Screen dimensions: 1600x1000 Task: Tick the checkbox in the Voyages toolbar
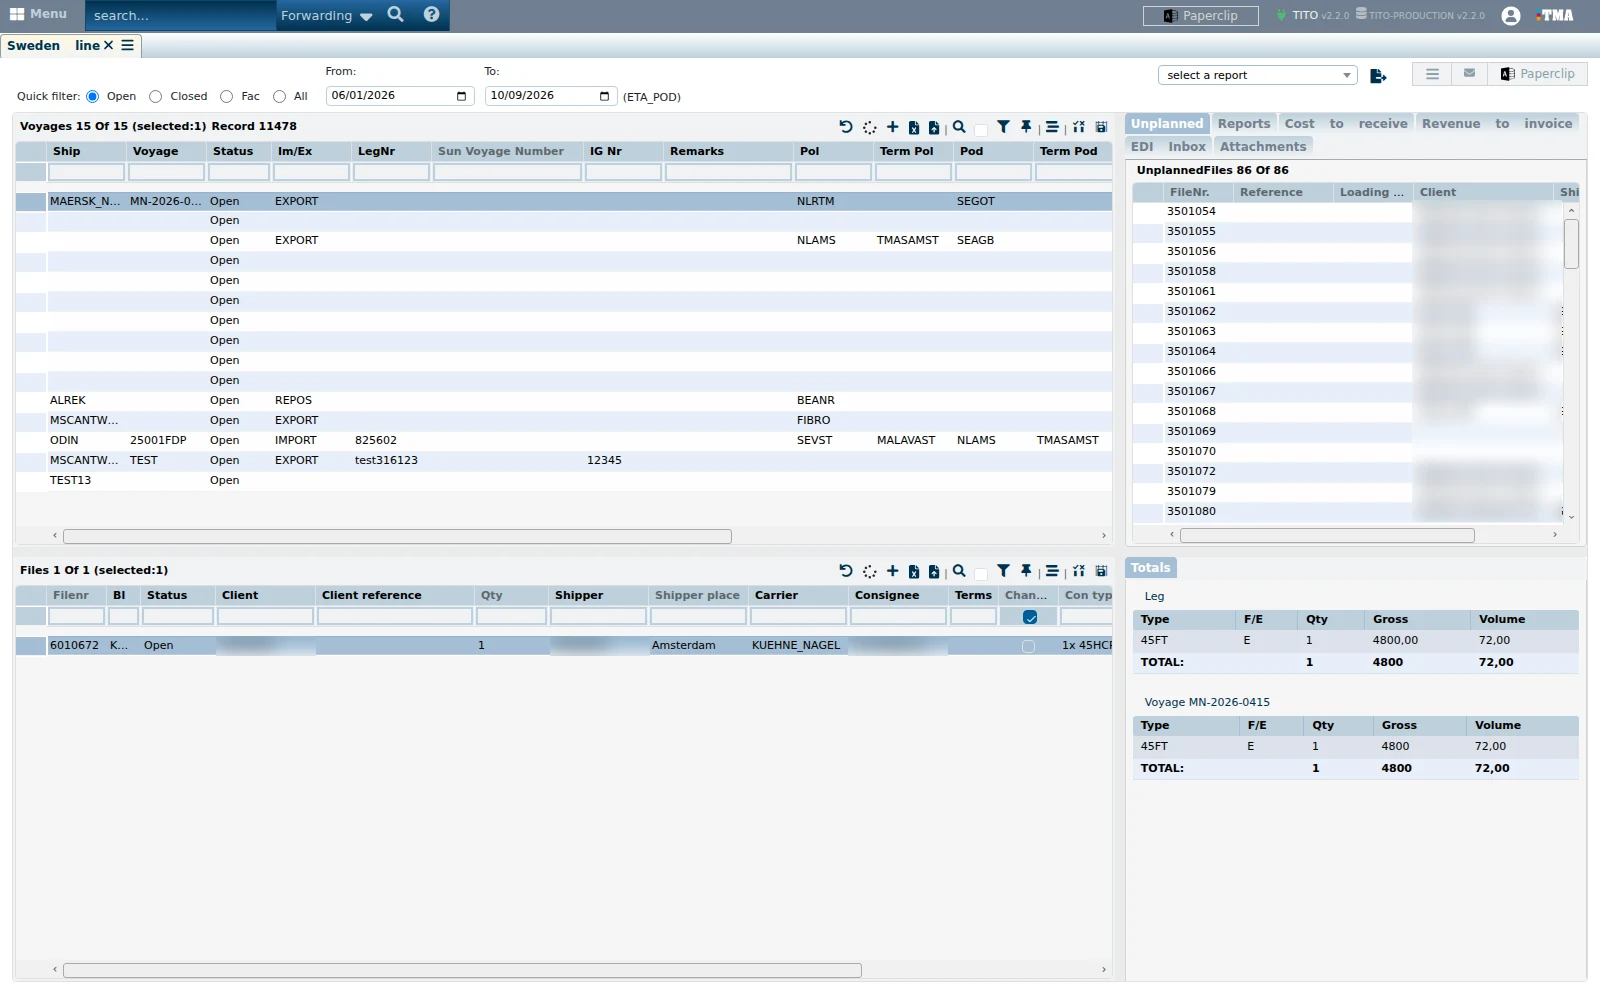[981, 129]
